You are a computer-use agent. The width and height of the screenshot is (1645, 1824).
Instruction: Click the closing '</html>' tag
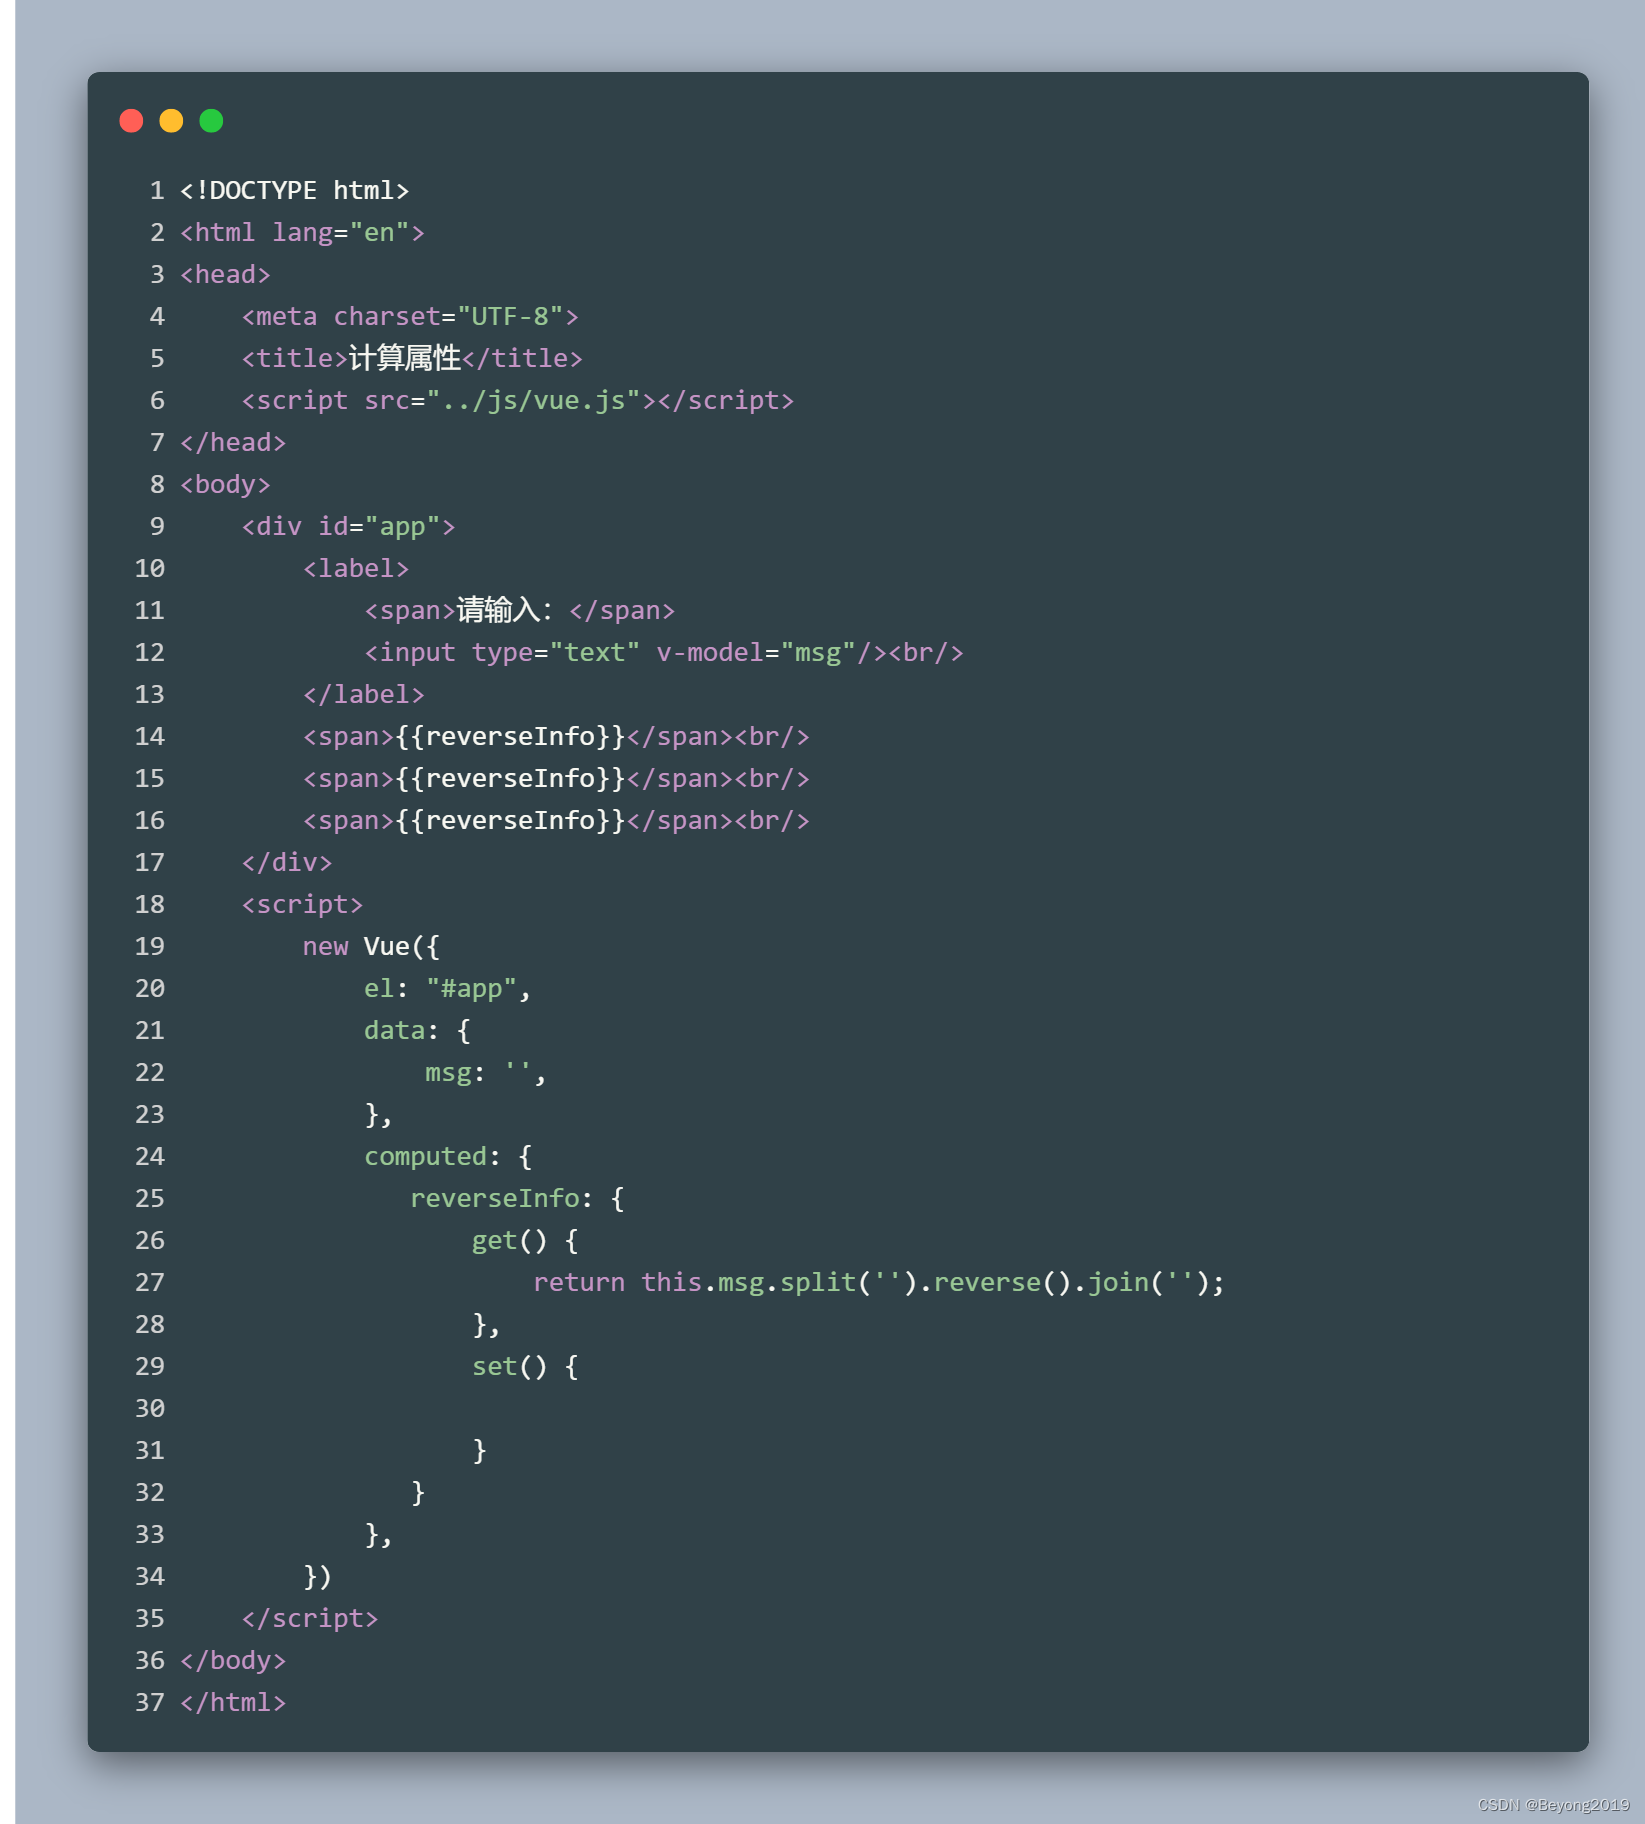pyautogui.click(x=233, y=1703)
